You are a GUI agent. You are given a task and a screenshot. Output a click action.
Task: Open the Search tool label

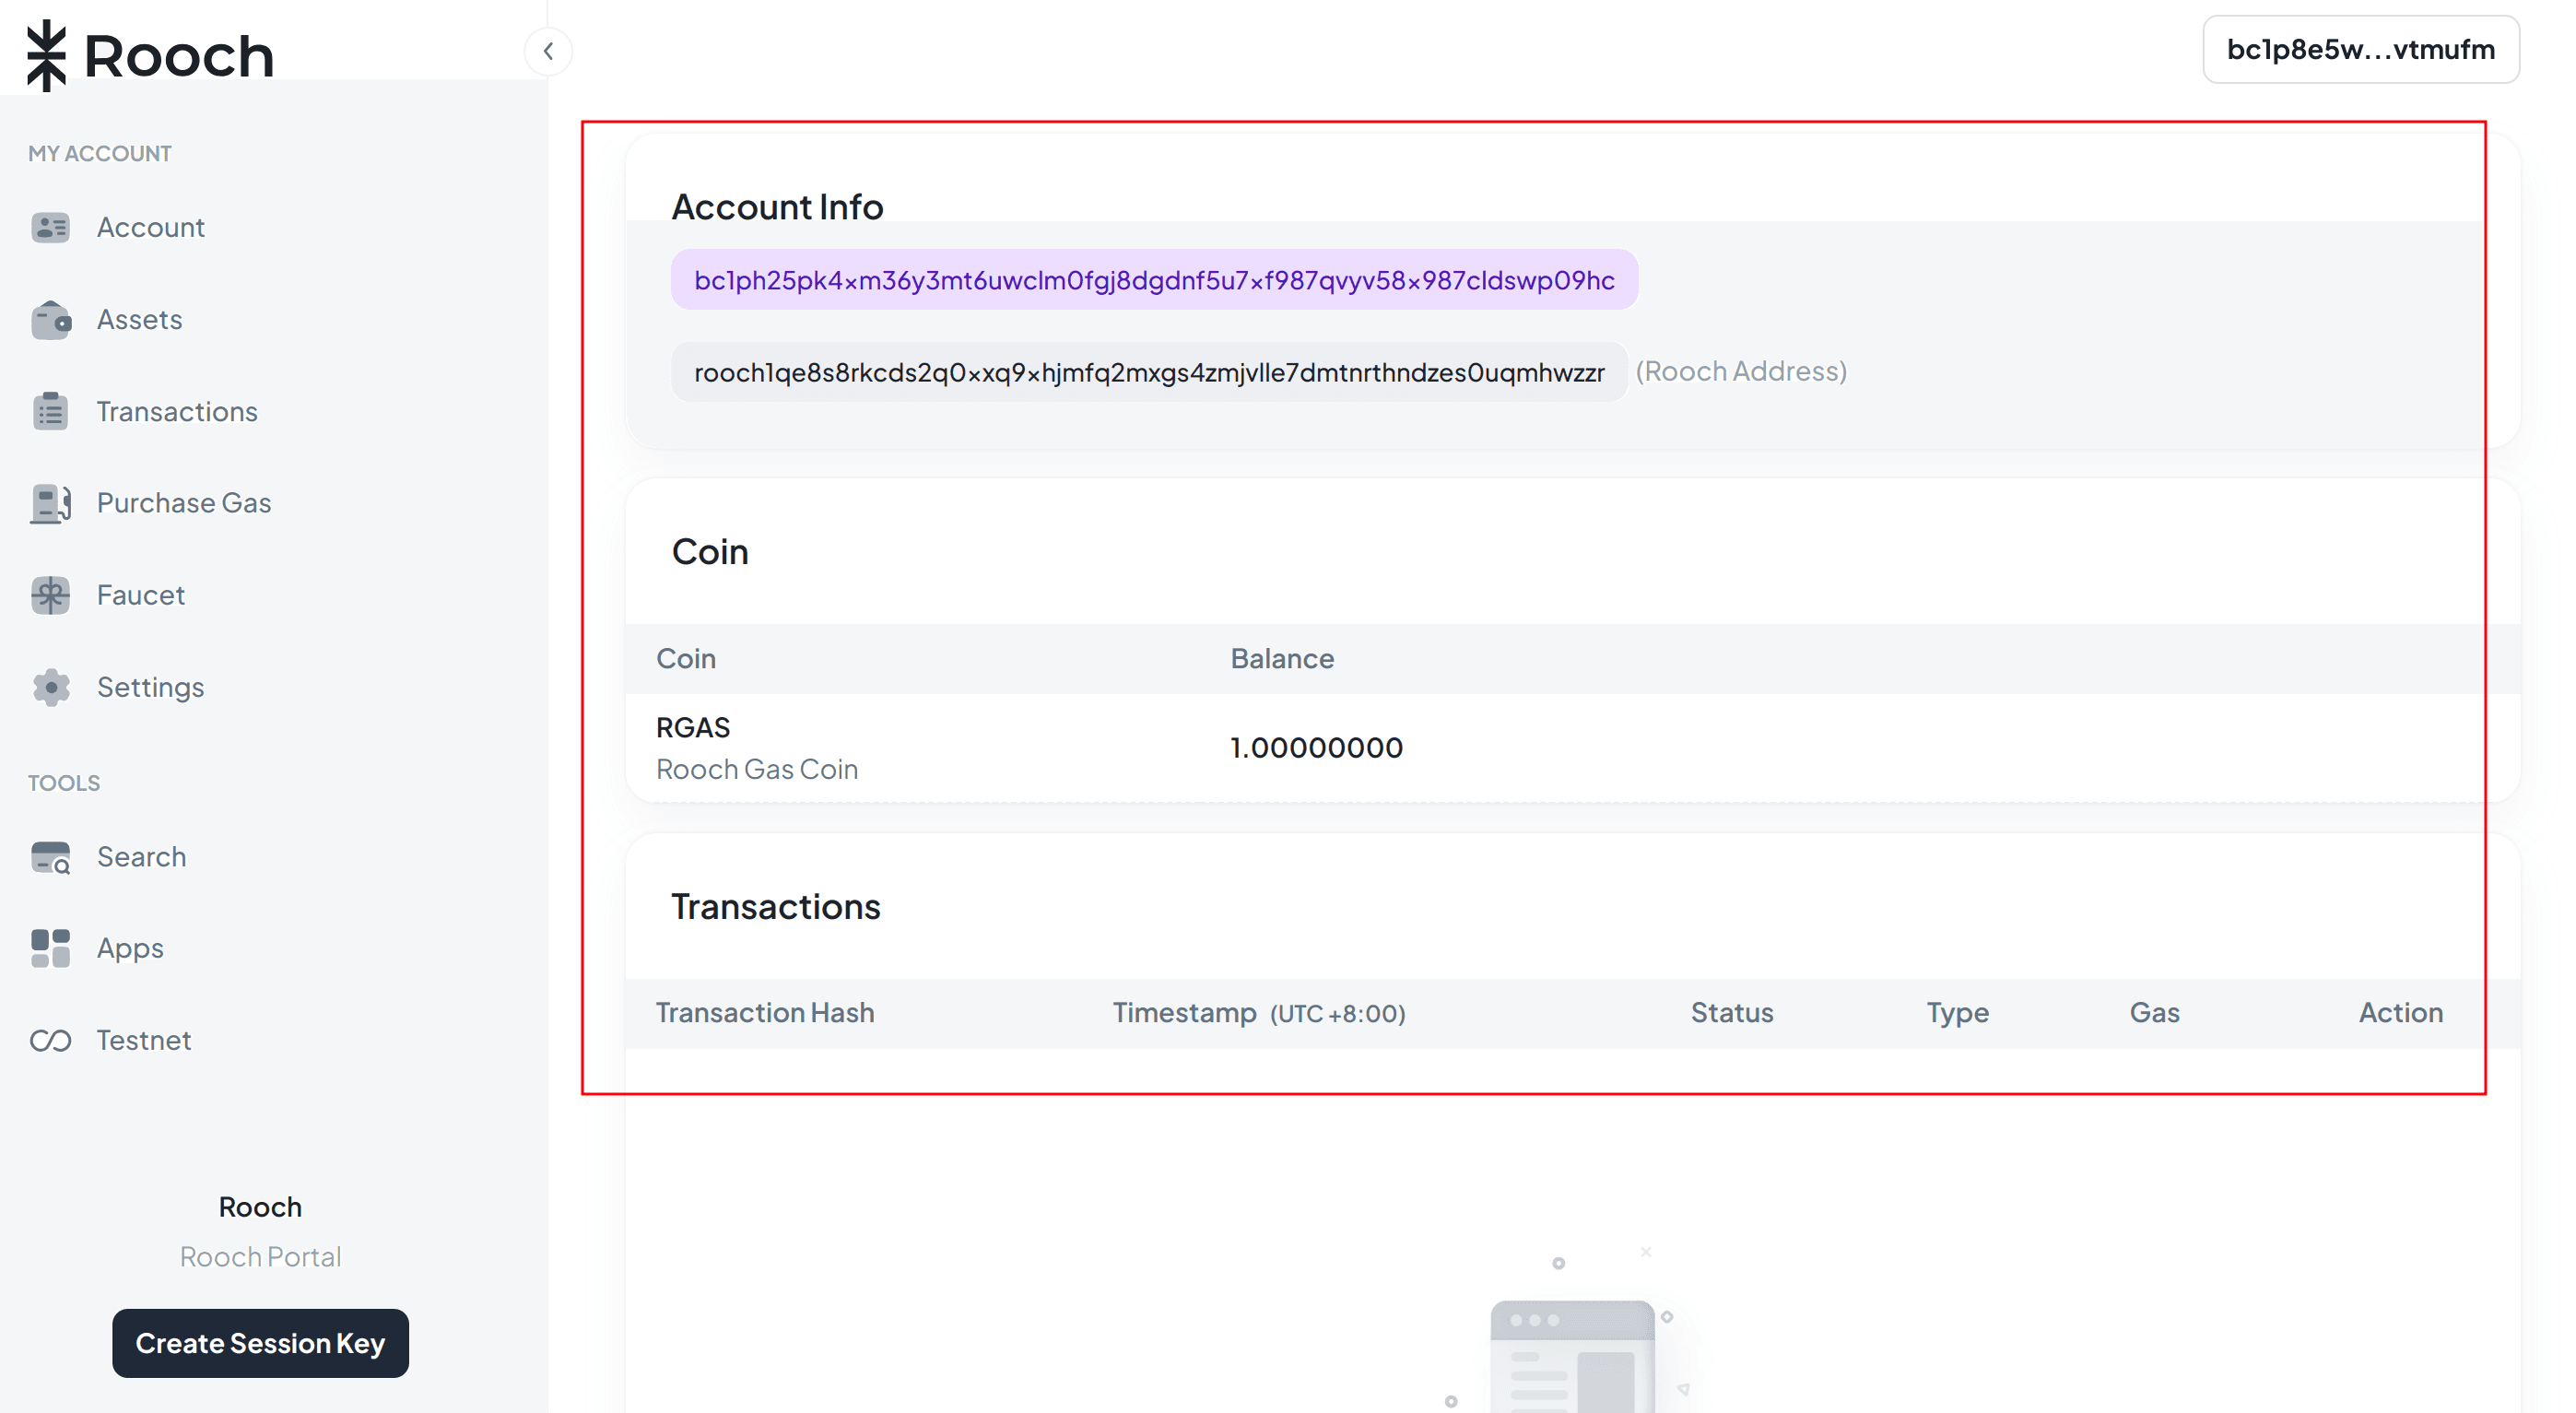click(x=141, y=857)
